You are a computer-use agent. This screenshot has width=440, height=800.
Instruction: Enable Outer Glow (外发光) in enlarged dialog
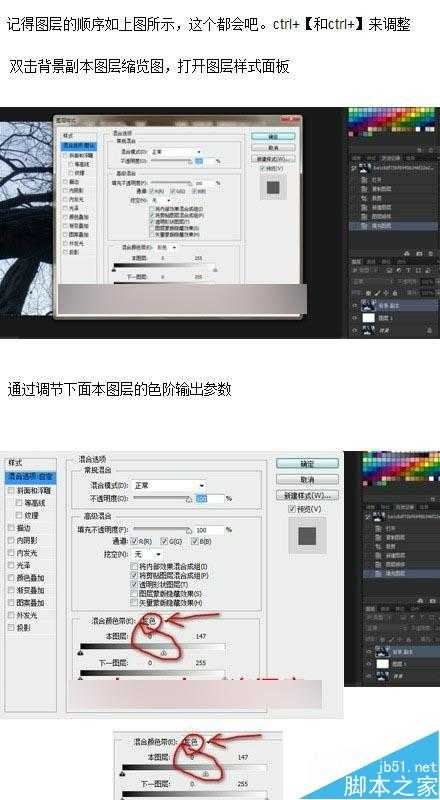point(11,615)
